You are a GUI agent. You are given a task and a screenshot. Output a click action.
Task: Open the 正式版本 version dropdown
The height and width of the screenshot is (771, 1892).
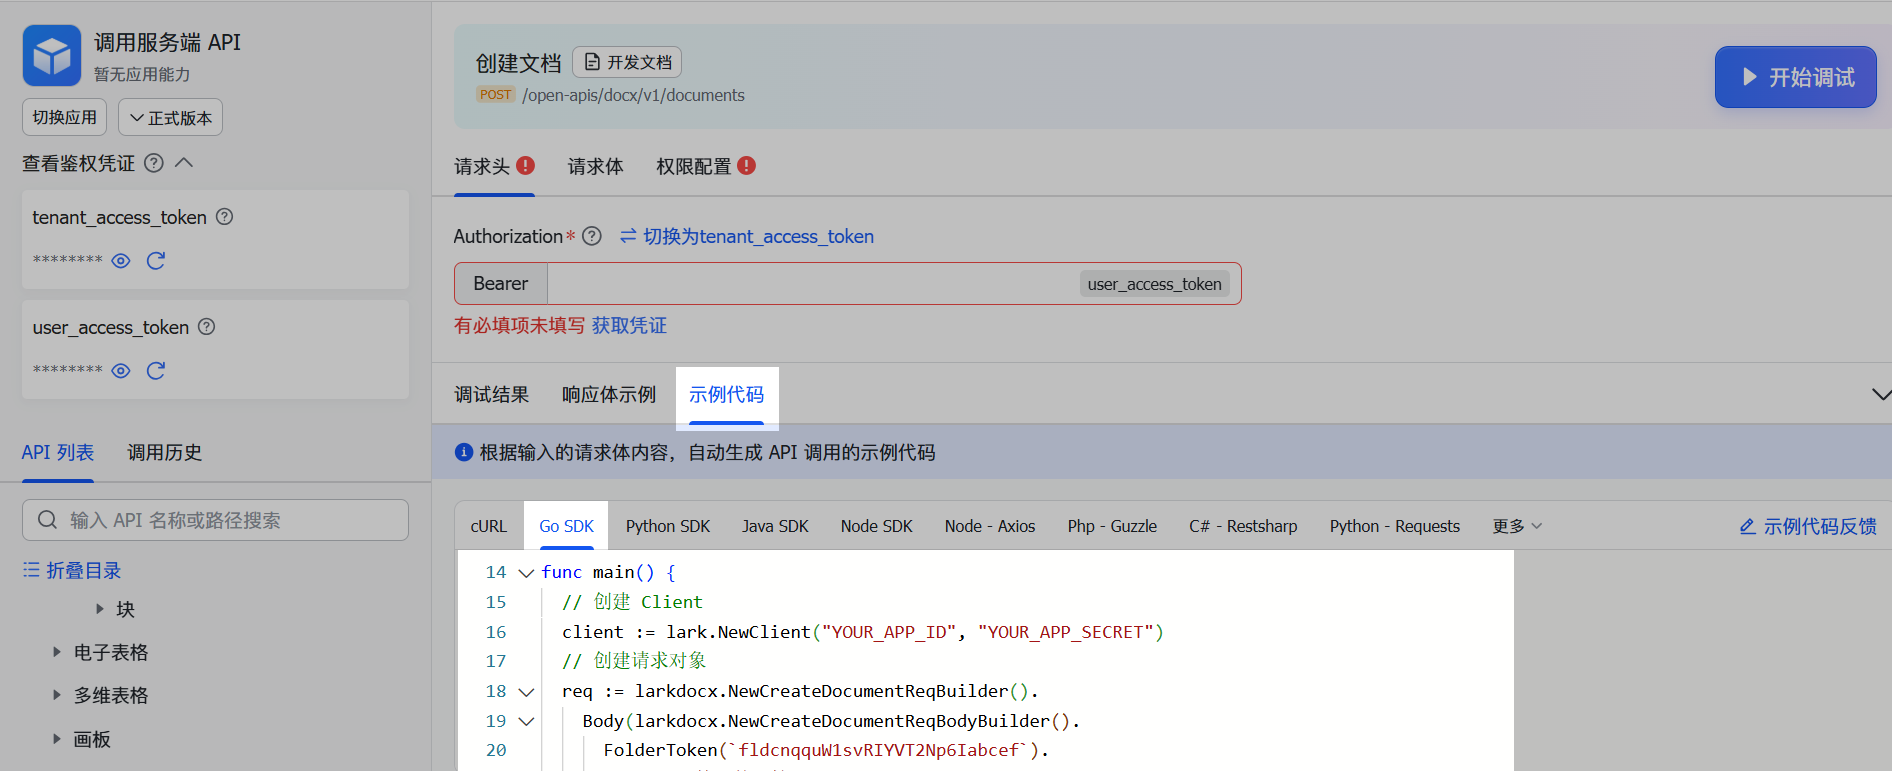pyautogui.click(x=170, y=118)
